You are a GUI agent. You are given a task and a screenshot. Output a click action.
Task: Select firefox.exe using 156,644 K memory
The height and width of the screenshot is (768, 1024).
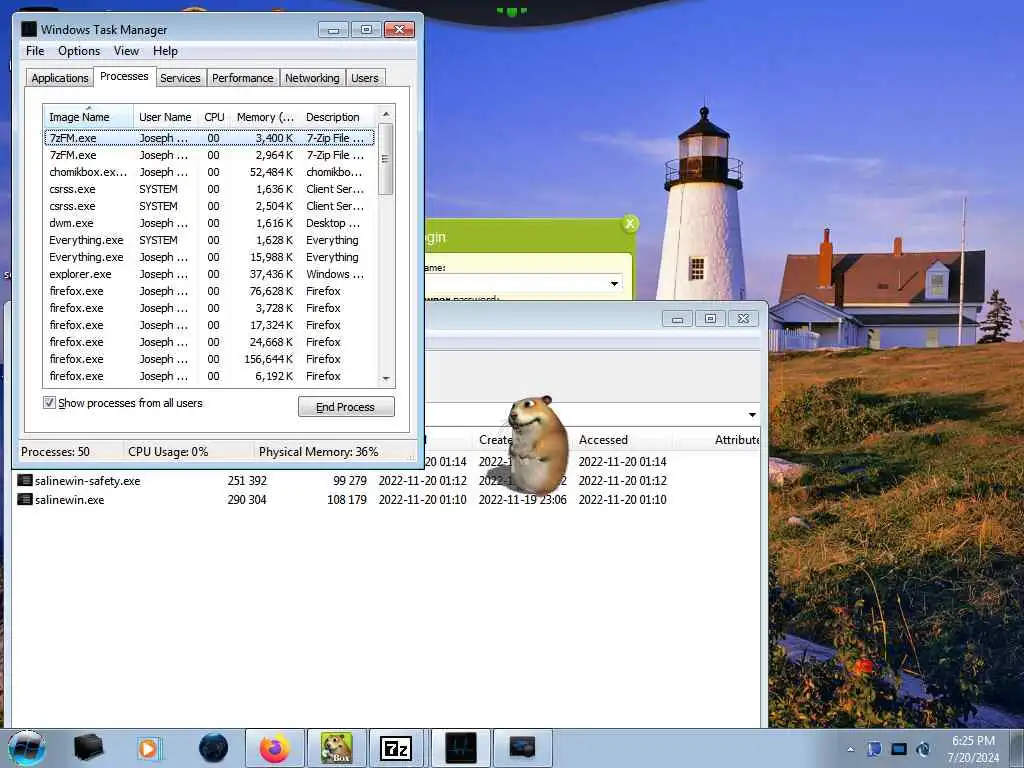point(209,359)
